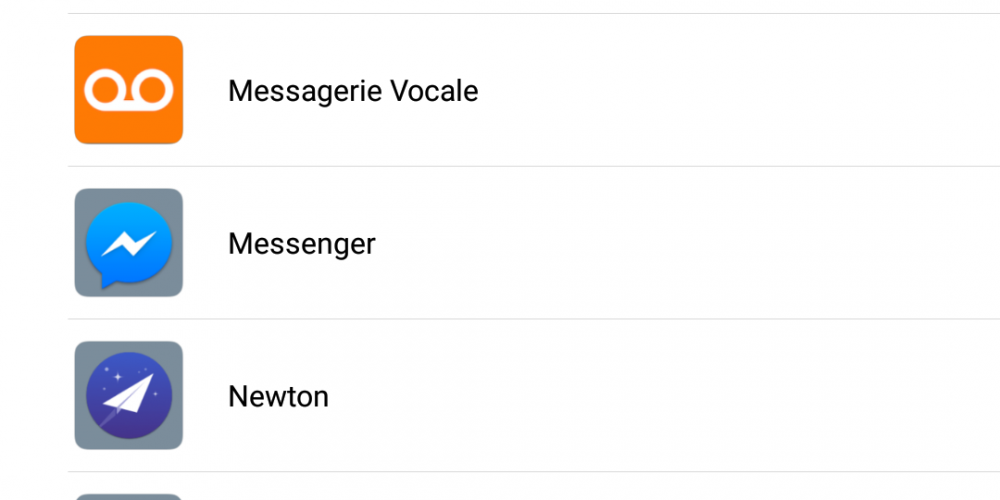Choose the "Messenger" text label
1000x500 pixels.
(302, 244)
